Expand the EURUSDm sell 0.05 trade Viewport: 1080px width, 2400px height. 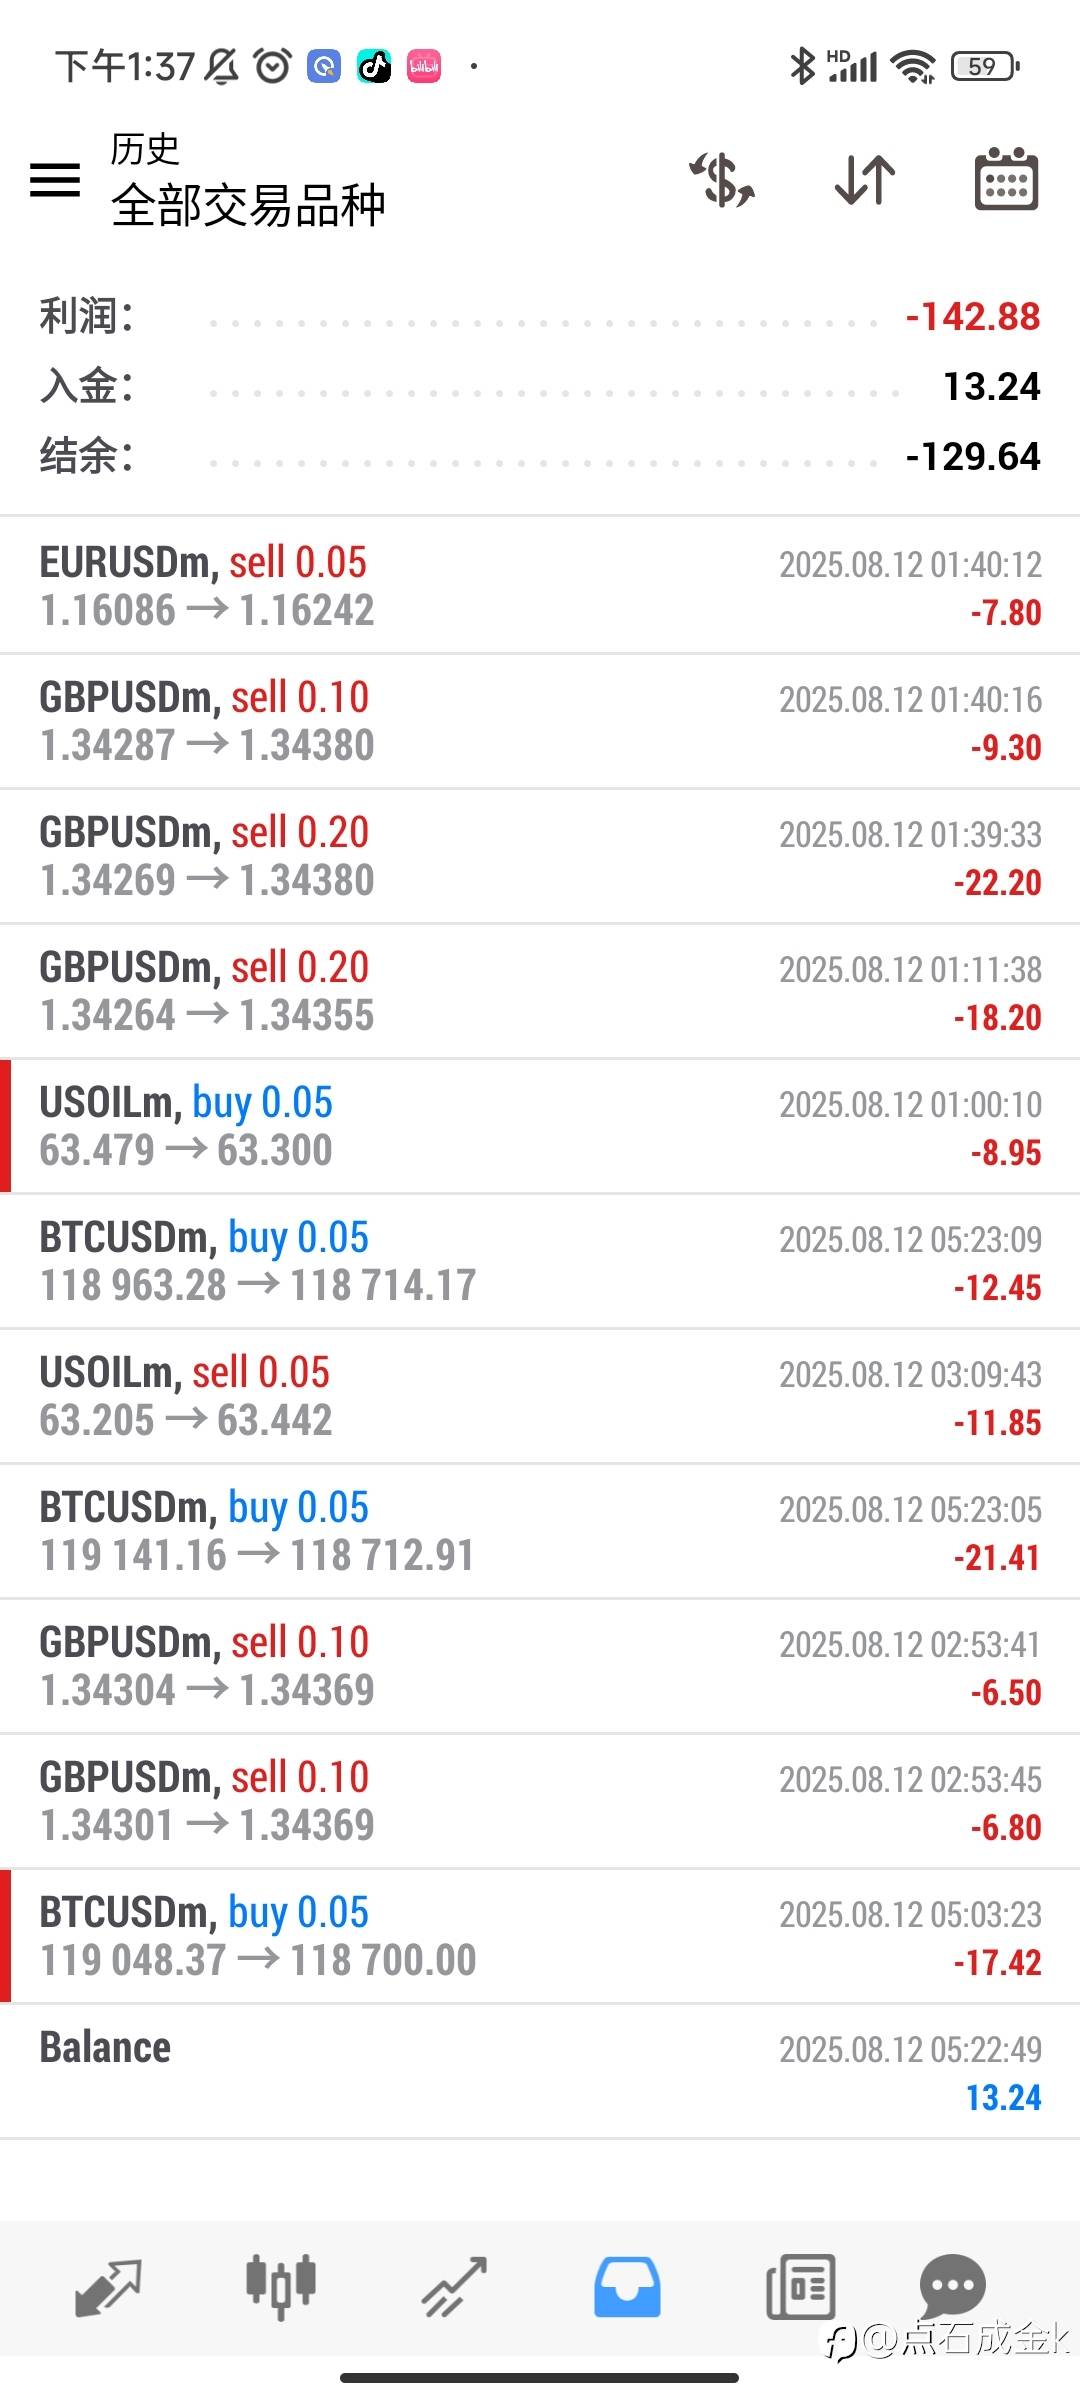coord(540,586)
